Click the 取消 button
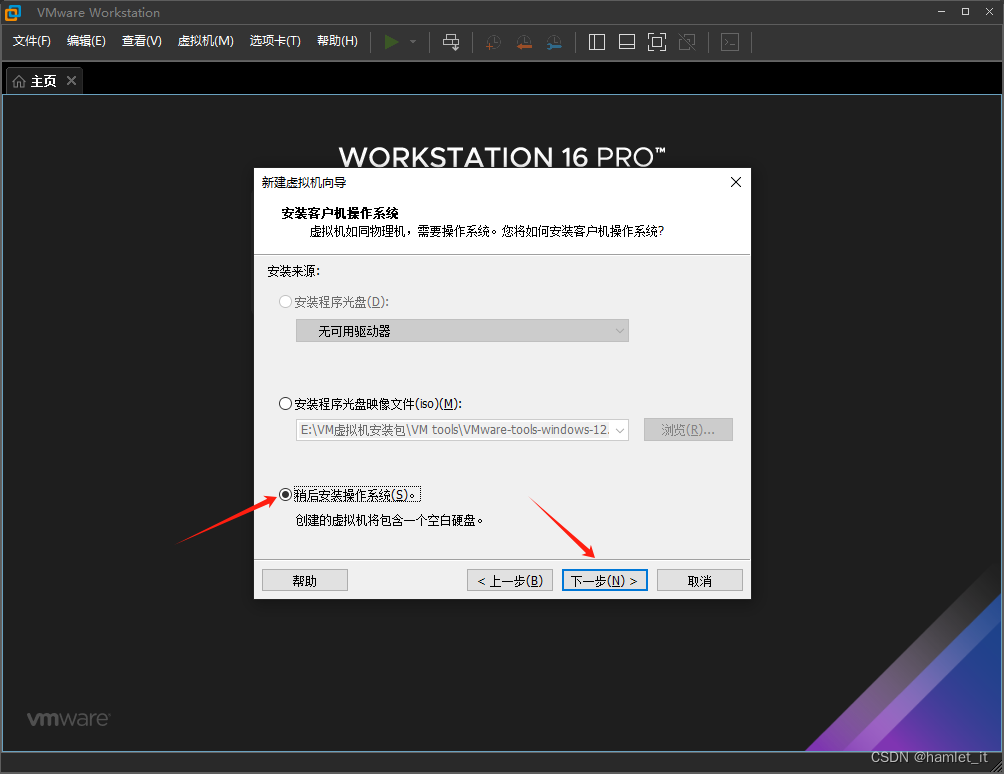 coord(700,581)
